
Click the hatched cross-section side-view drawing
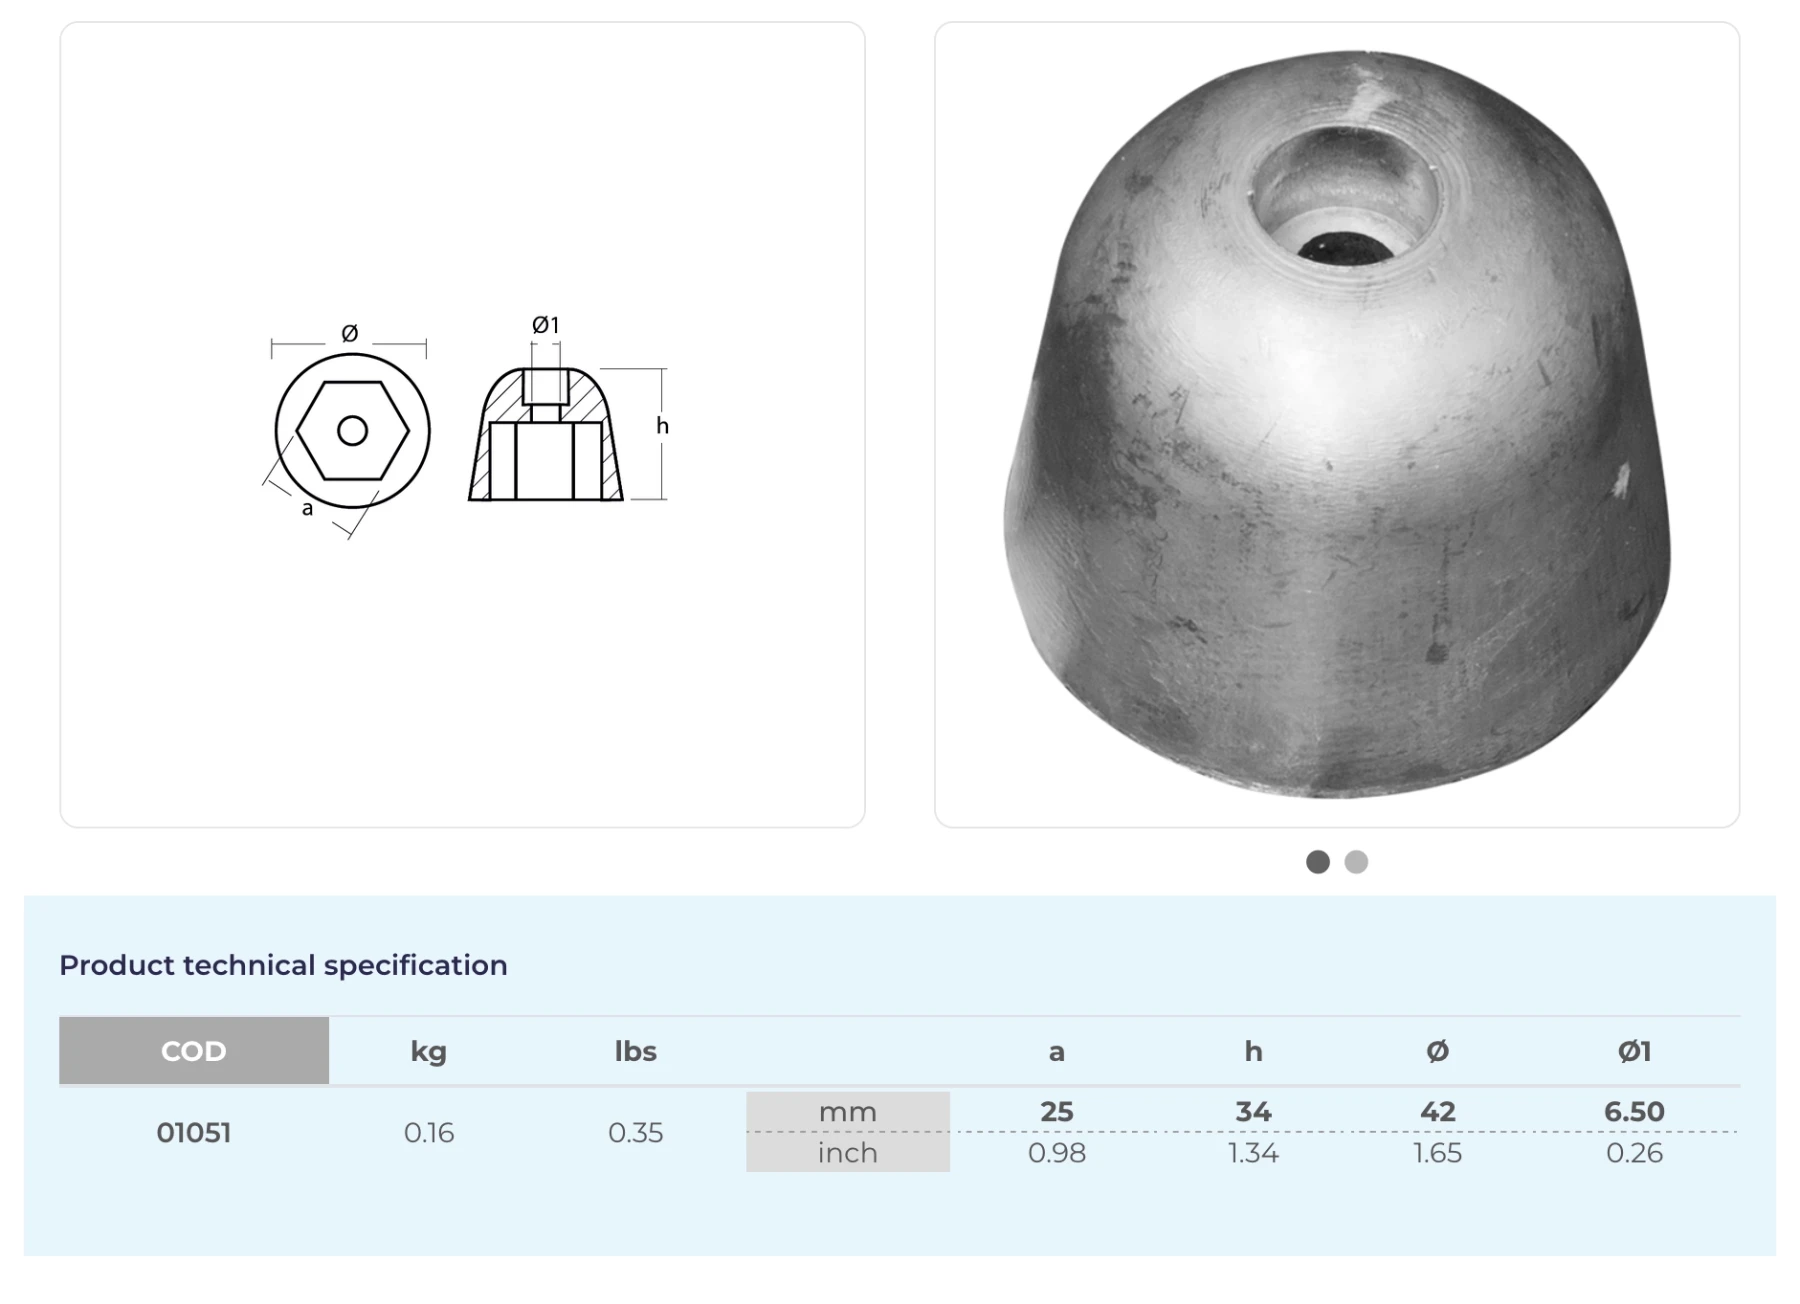click(x=546, y=435)
